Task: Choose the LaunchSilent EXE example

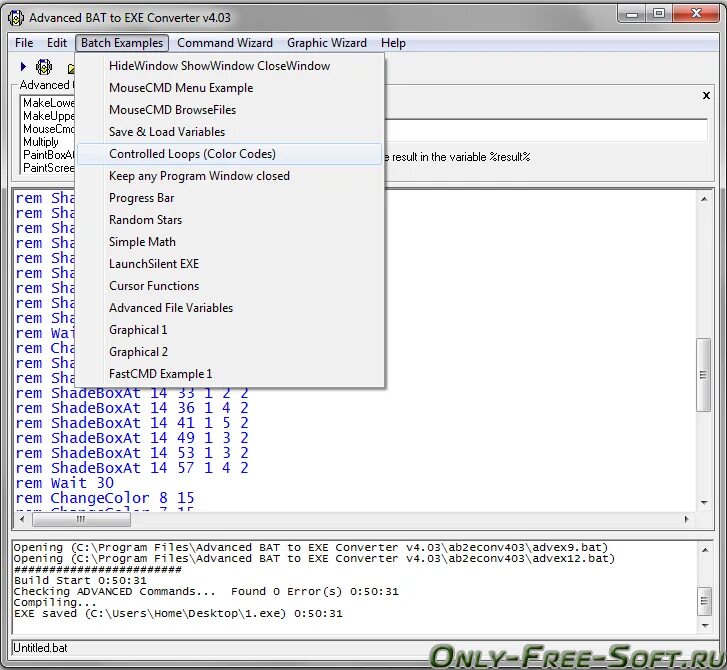Action: tap(230, 264)
